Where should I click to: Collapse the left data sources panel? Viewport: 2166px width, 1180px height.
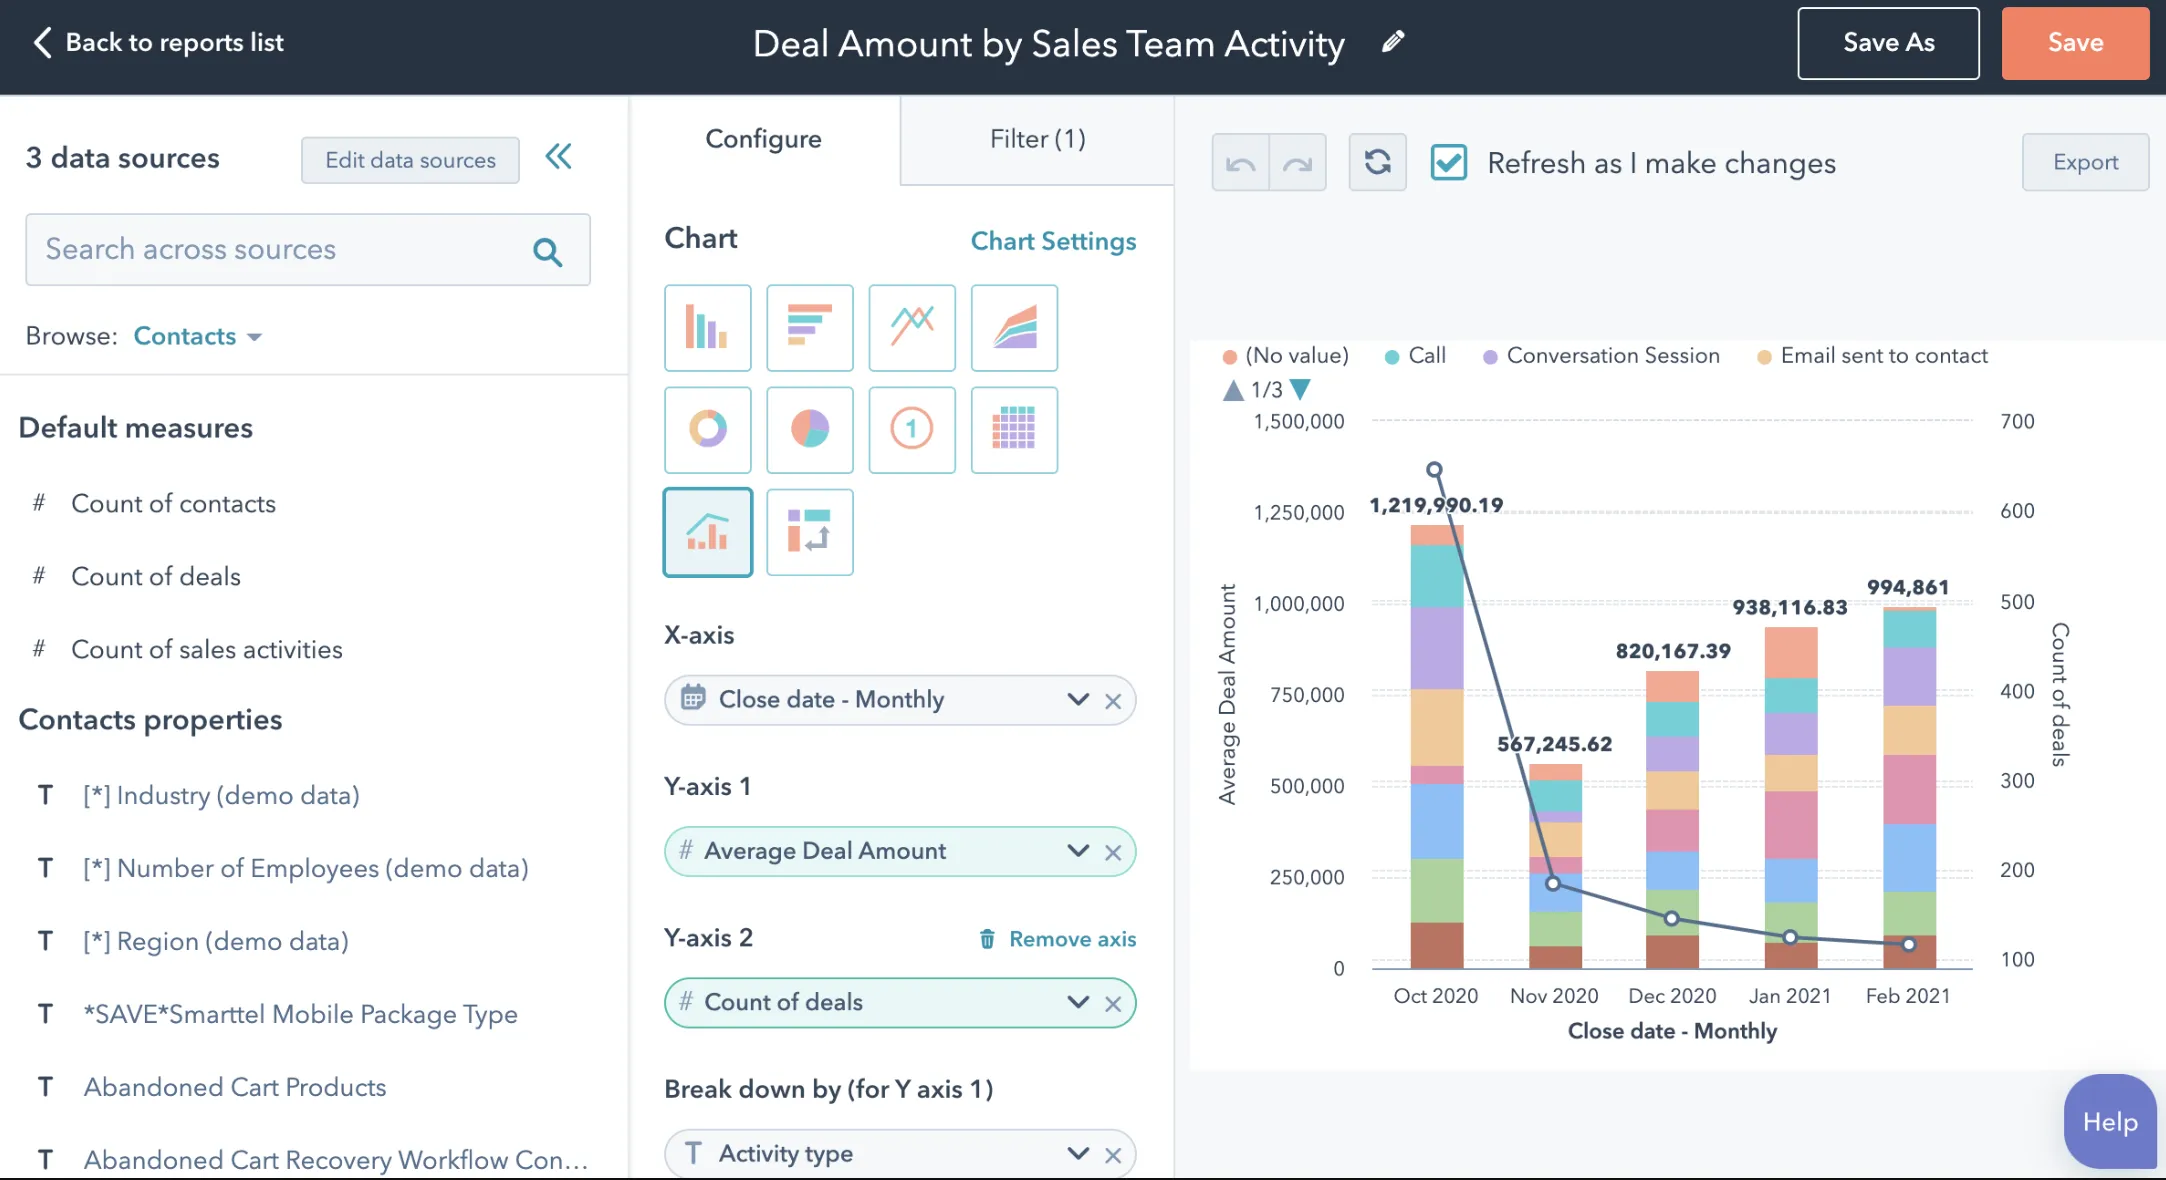(559, 157)
